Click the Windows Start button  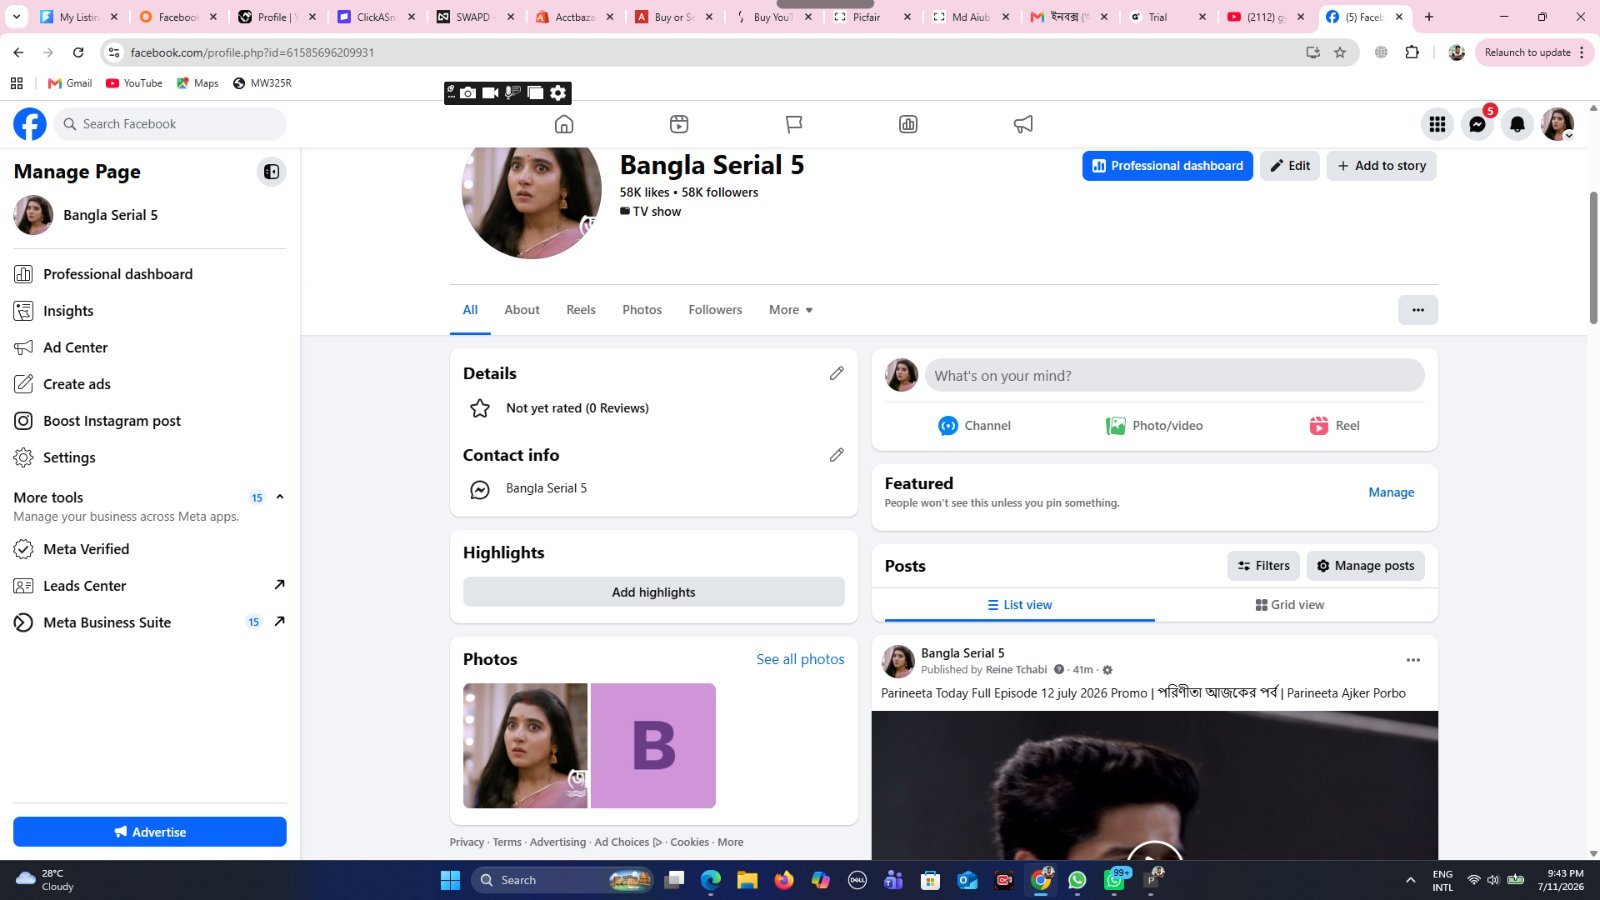450,880
